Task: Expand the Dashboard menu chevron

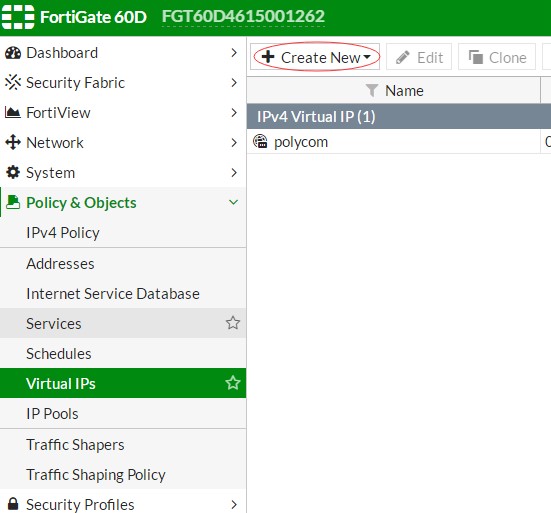Action: coord(234,53)
